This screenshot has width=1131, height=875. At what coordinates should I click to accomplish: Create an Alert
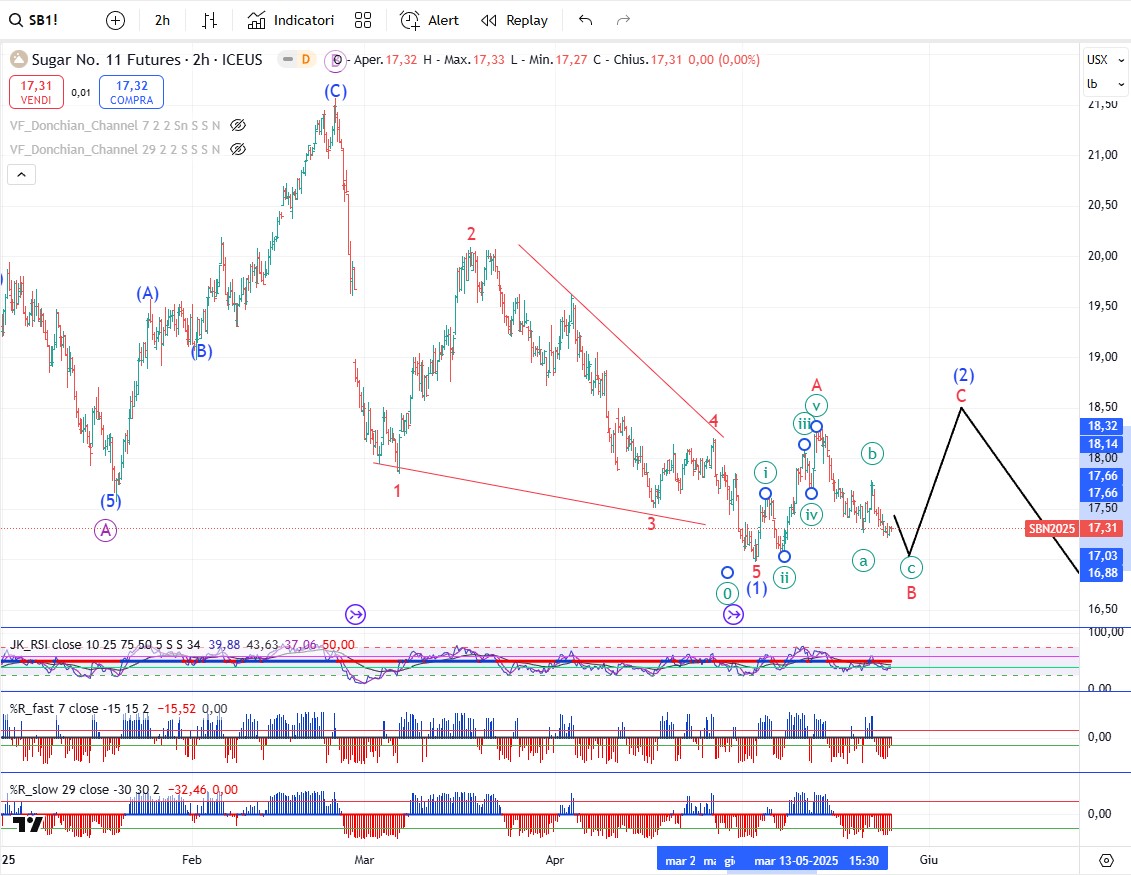click(x=429, y=20)
